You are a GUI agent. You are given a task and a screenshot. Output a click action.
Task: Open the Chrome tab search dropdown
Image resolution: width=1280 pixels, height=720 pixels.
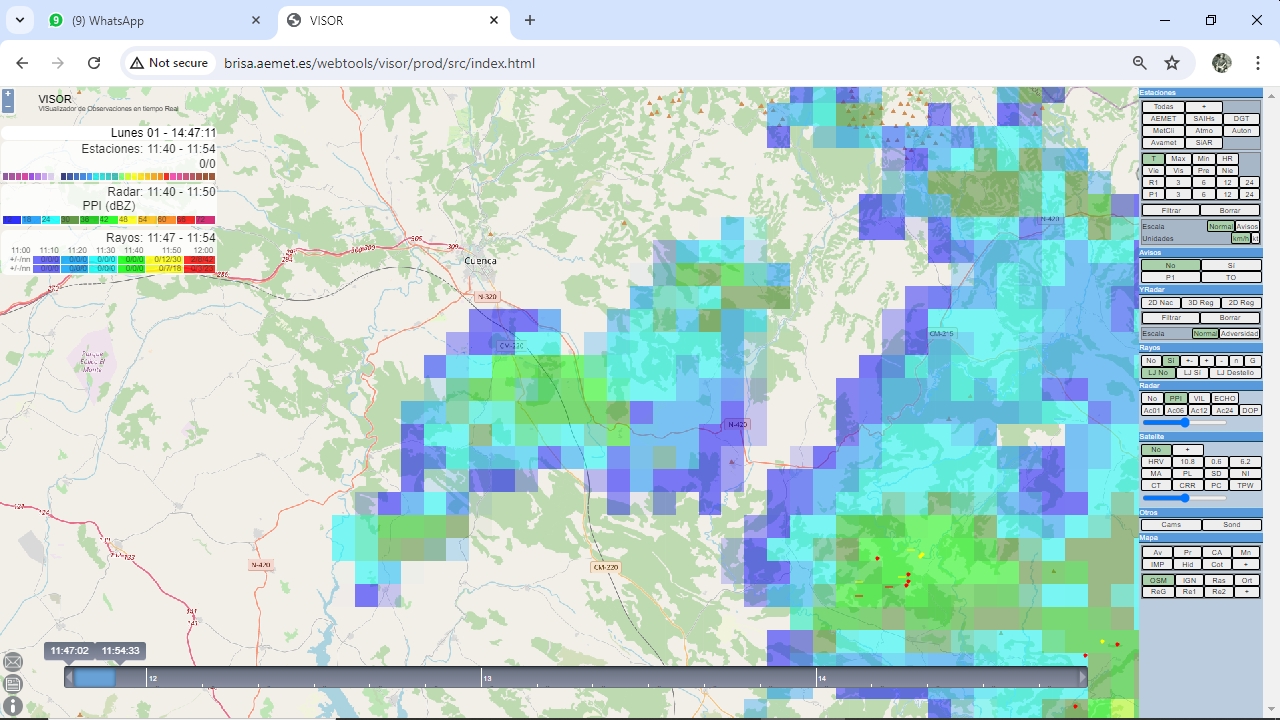[x=20, y=20]
